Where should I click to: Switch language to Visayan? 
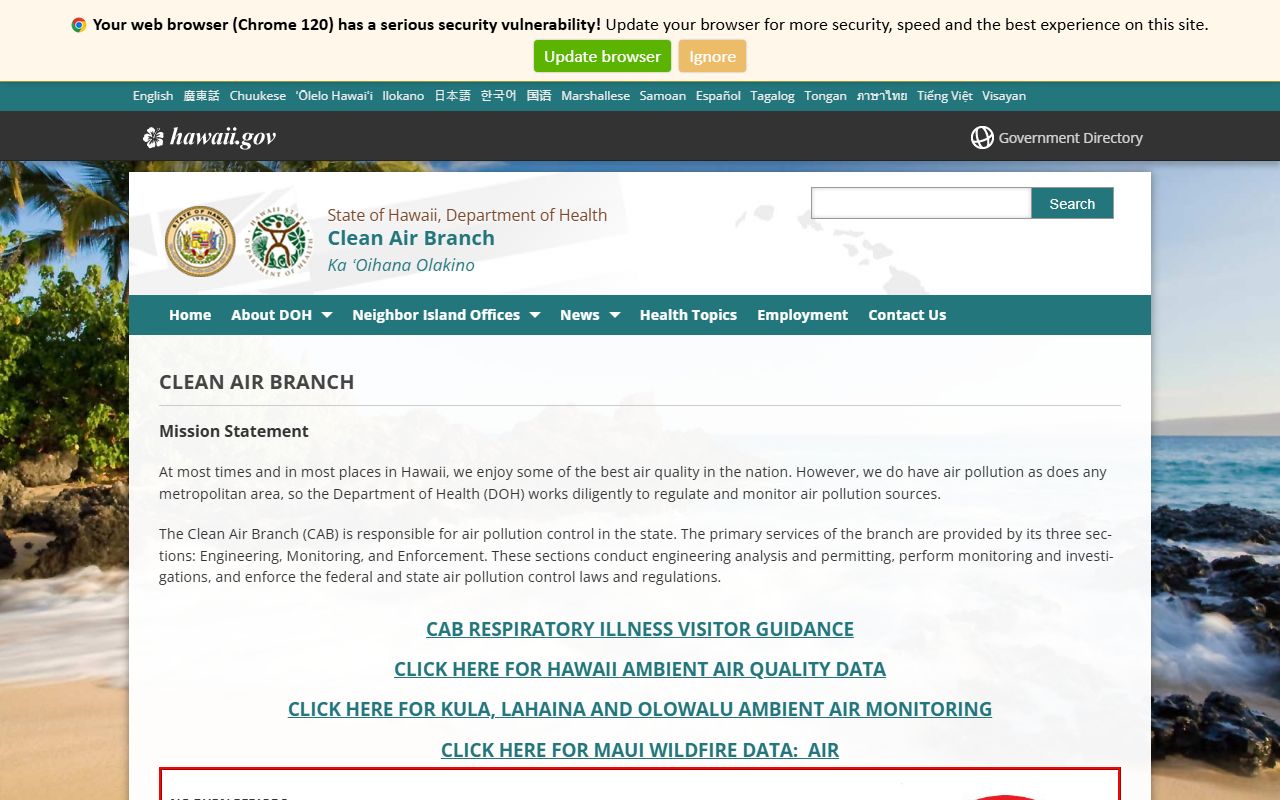[x=1004, y=96]
